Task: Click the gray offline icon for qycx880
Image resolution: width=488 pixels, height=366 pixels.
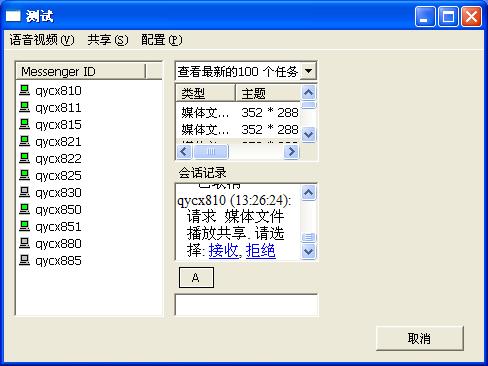Action: pyautogui.click(x=24, y=243)
